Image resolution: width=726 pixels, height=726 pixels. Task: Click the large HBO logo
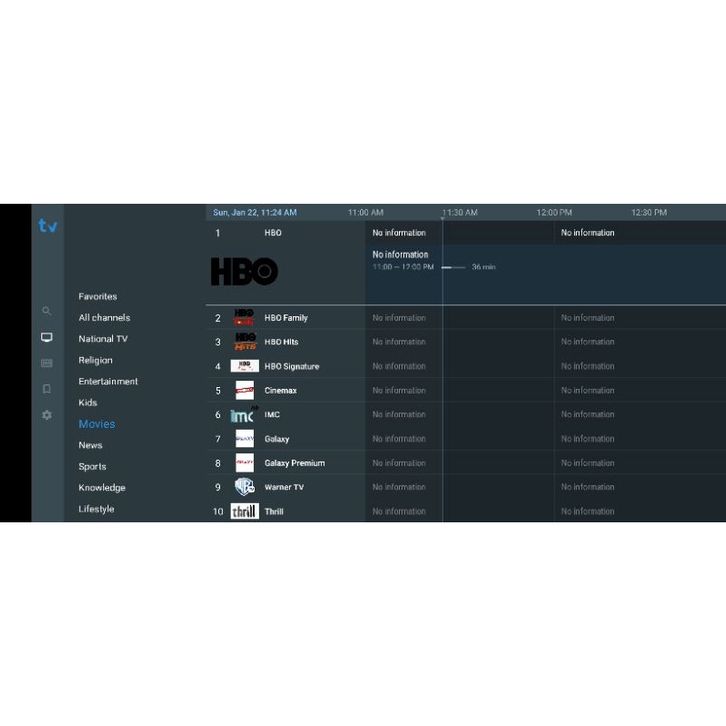tap(244, 271)
